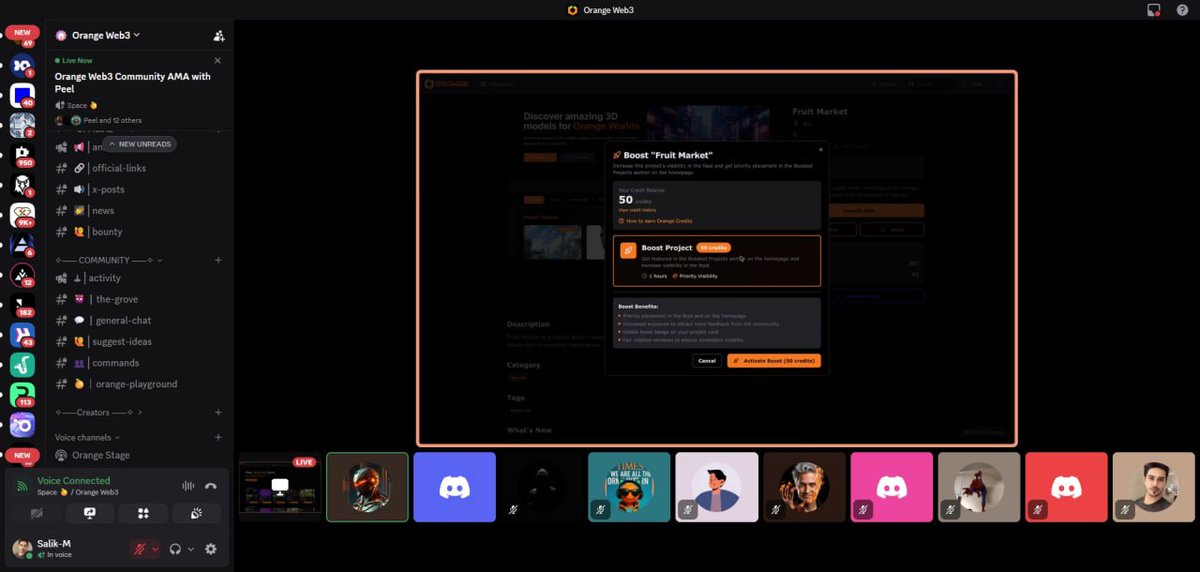1200x572 pixels.
Task: Select the blue Discord logo participant tile
Action: pos(455,487)
